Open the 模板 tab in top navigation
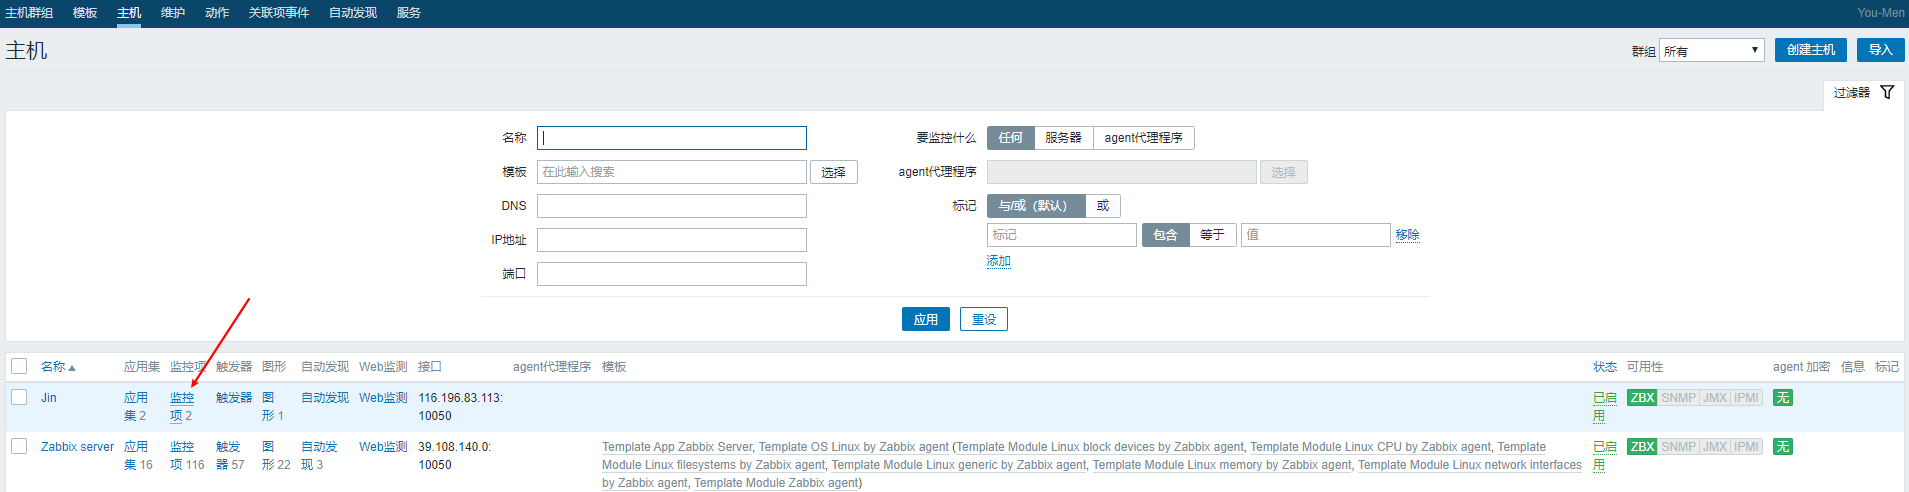 coord(85,13)
